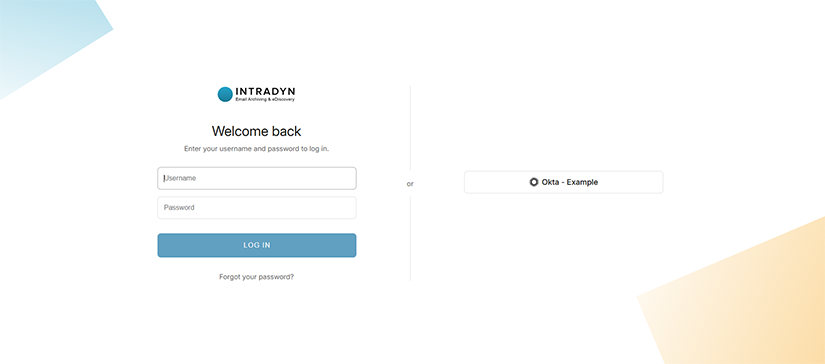Click the word "Example" on Okta button
Viewport: 825px width, 364px height.
pyautogui.click(x=582, y=182)
